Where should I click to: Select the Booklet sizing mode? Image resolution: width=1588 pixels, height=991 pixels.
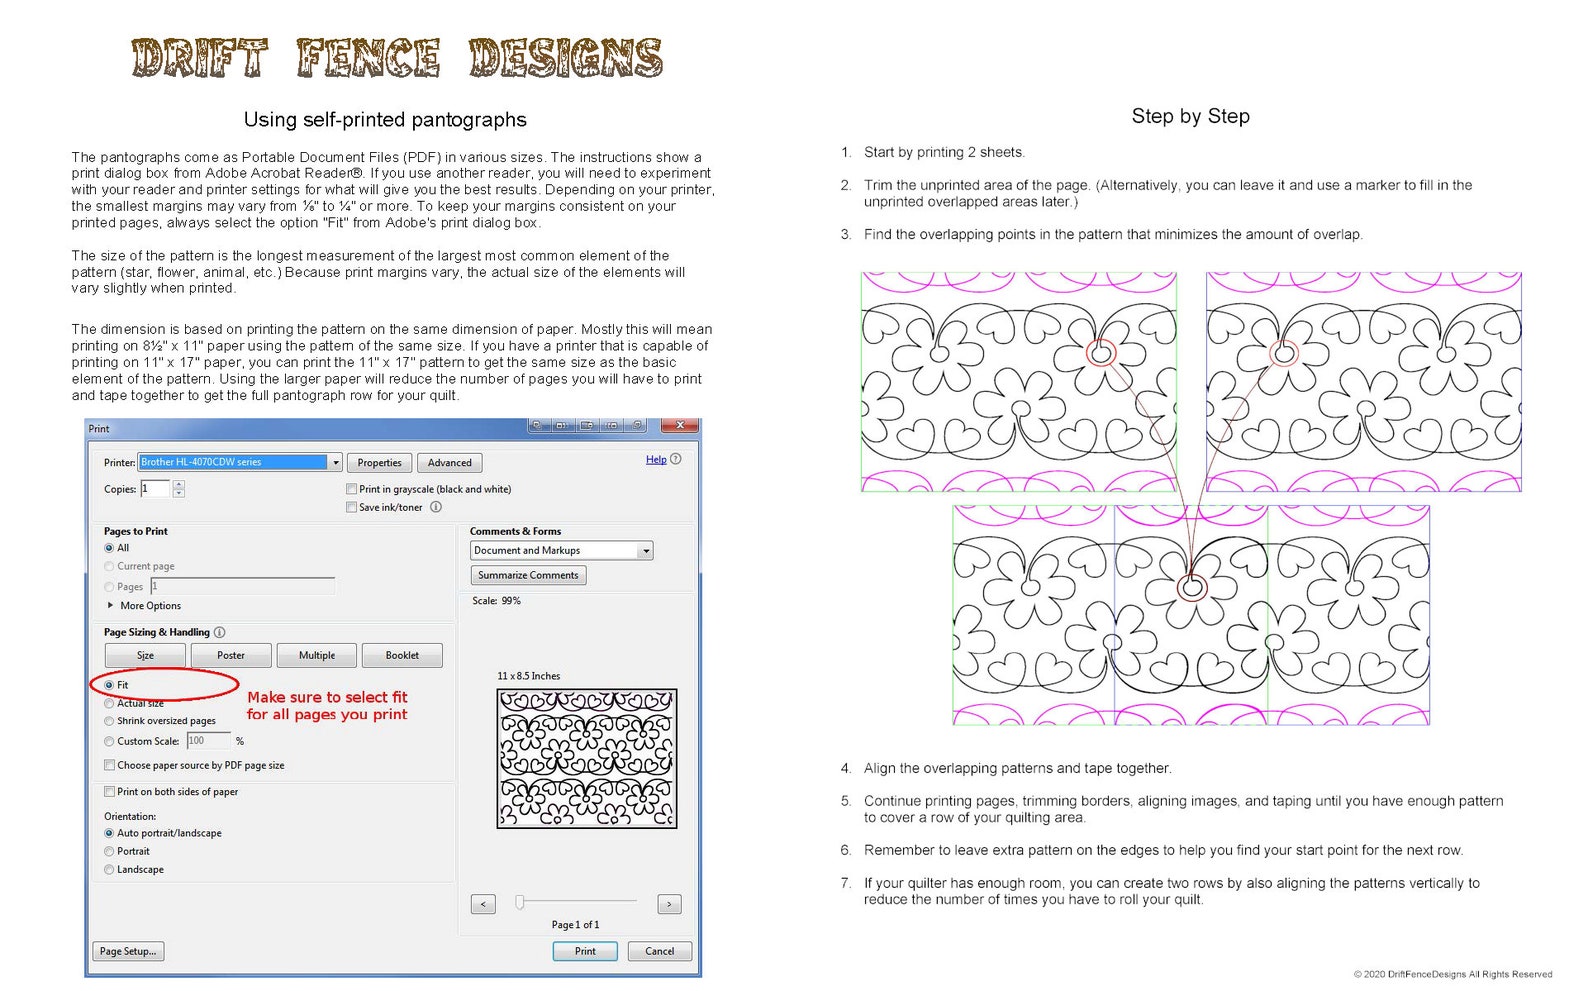(402, 655)
